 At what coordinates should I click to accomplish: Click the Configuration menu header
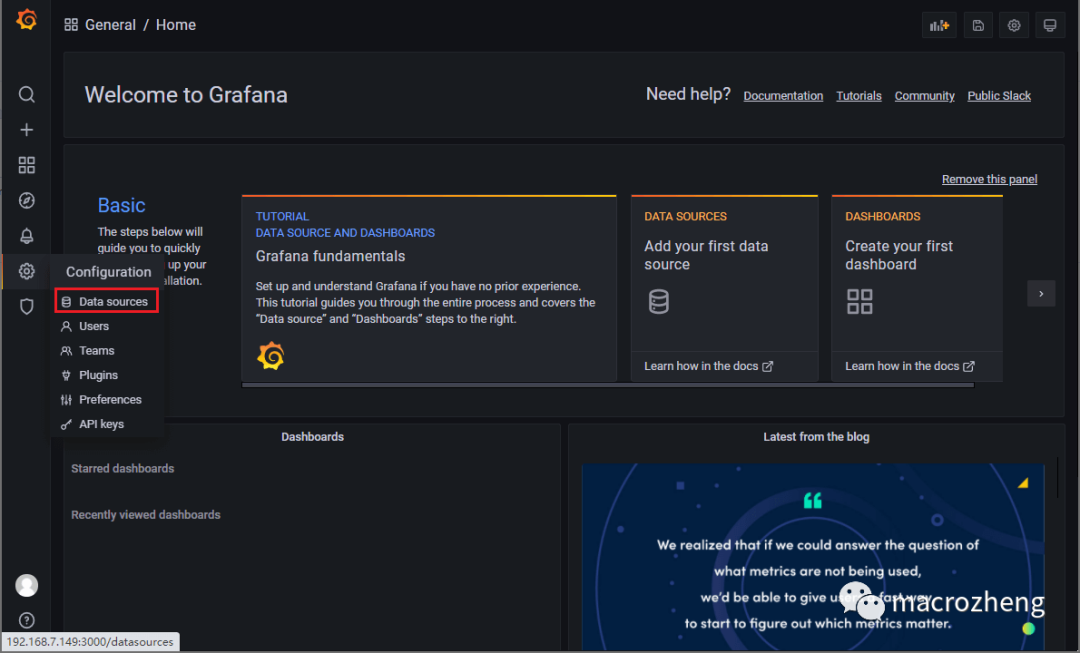tap(109, 272)
